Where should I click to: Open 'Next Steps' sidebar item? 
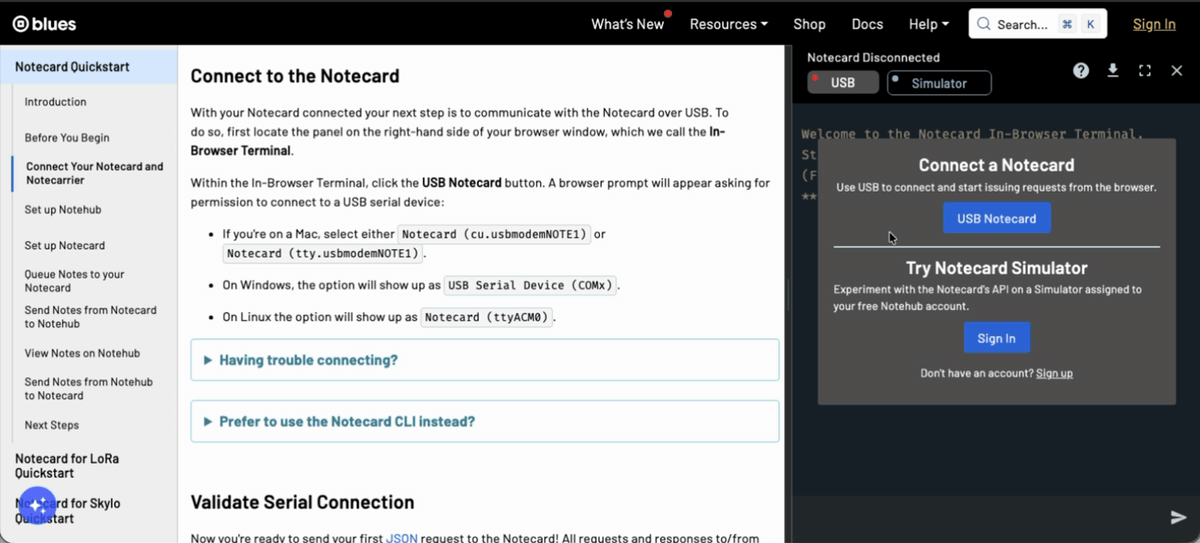(52, 425)
